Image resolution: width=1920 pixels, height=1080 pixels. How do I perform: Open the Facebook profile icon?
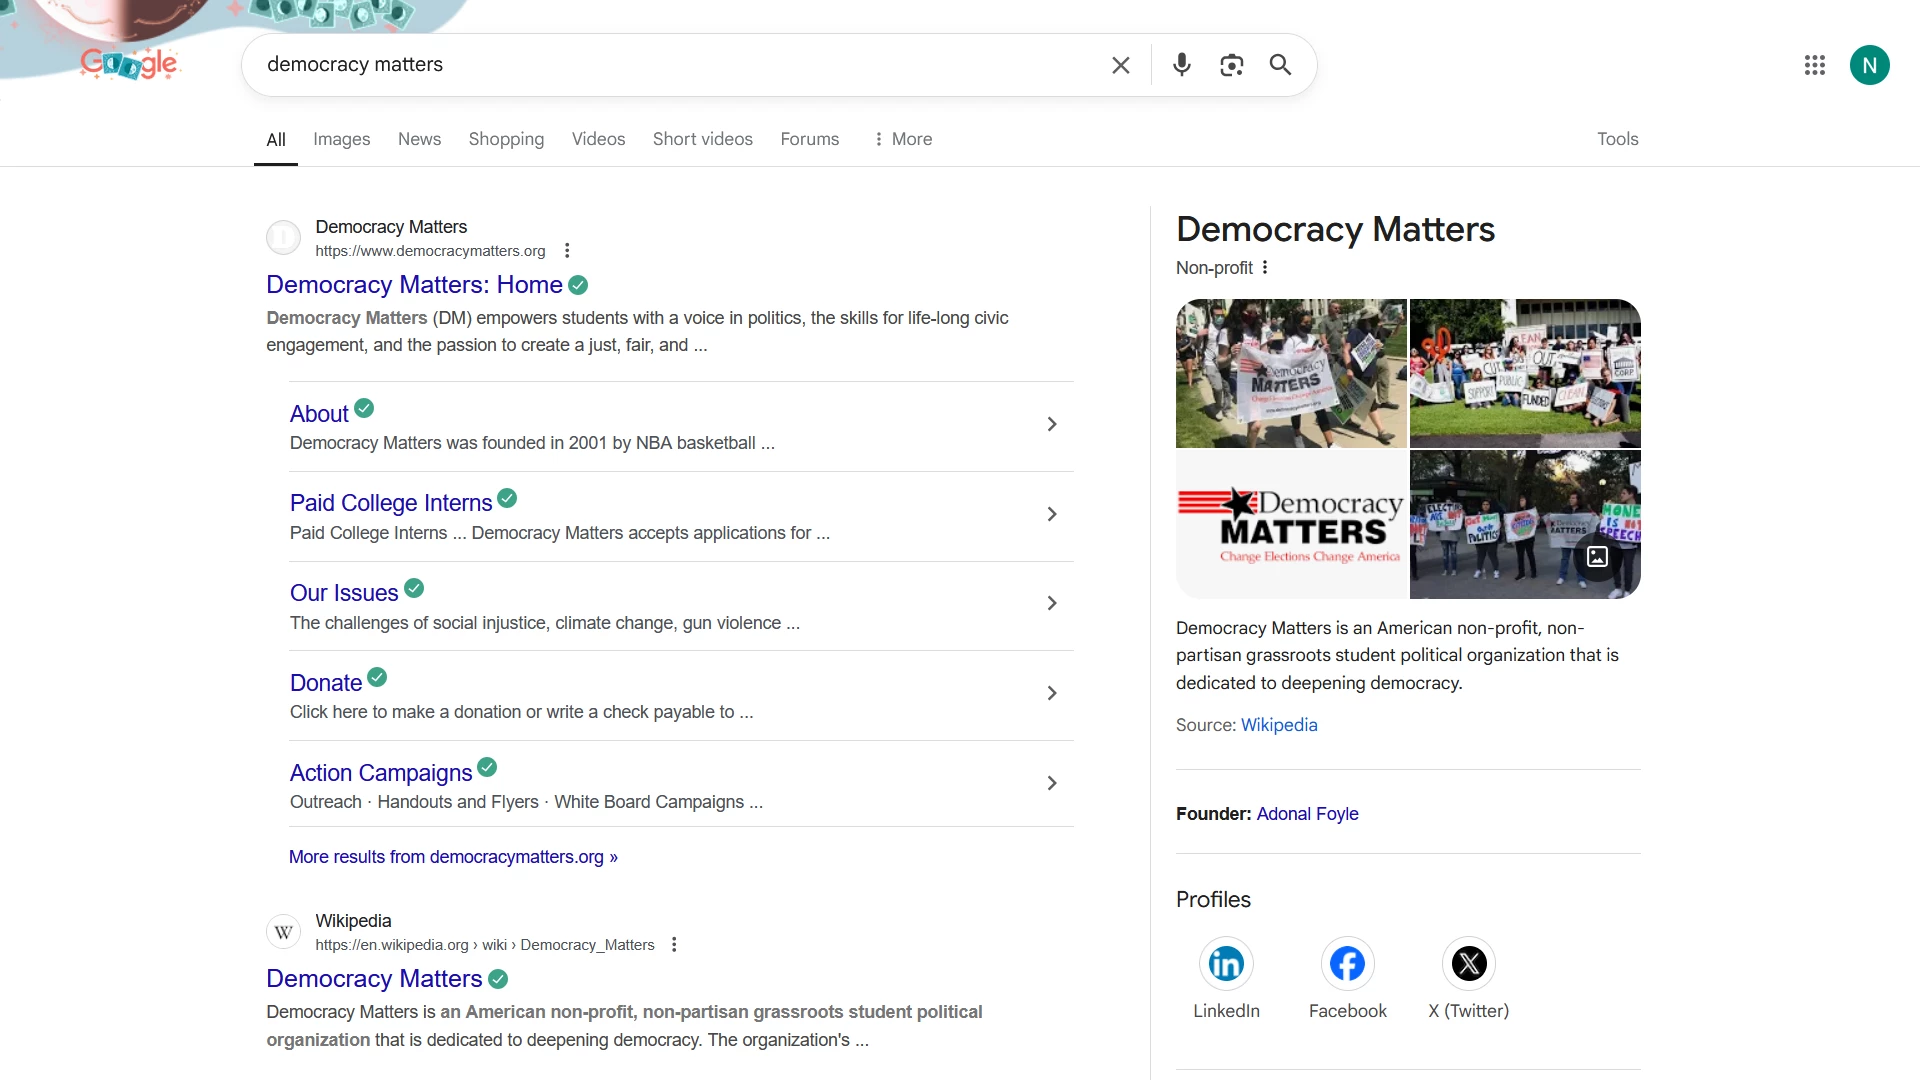click(x=1347, y=964)
